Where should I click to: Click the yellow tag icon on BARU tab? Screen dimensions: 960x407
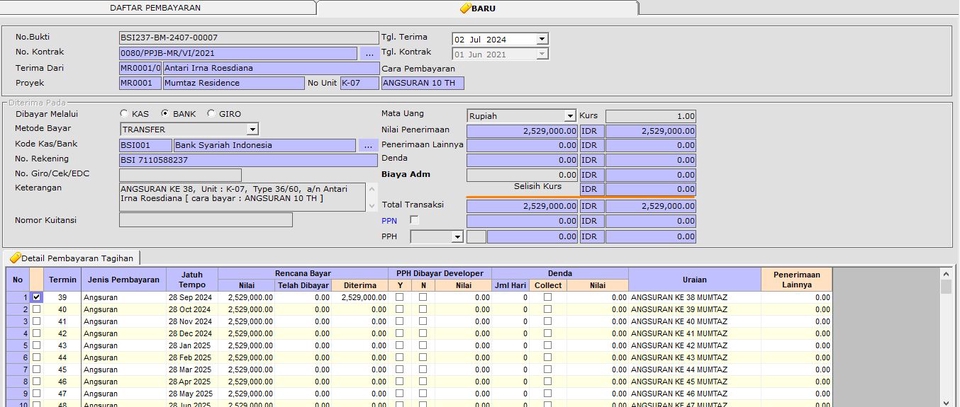465,8
